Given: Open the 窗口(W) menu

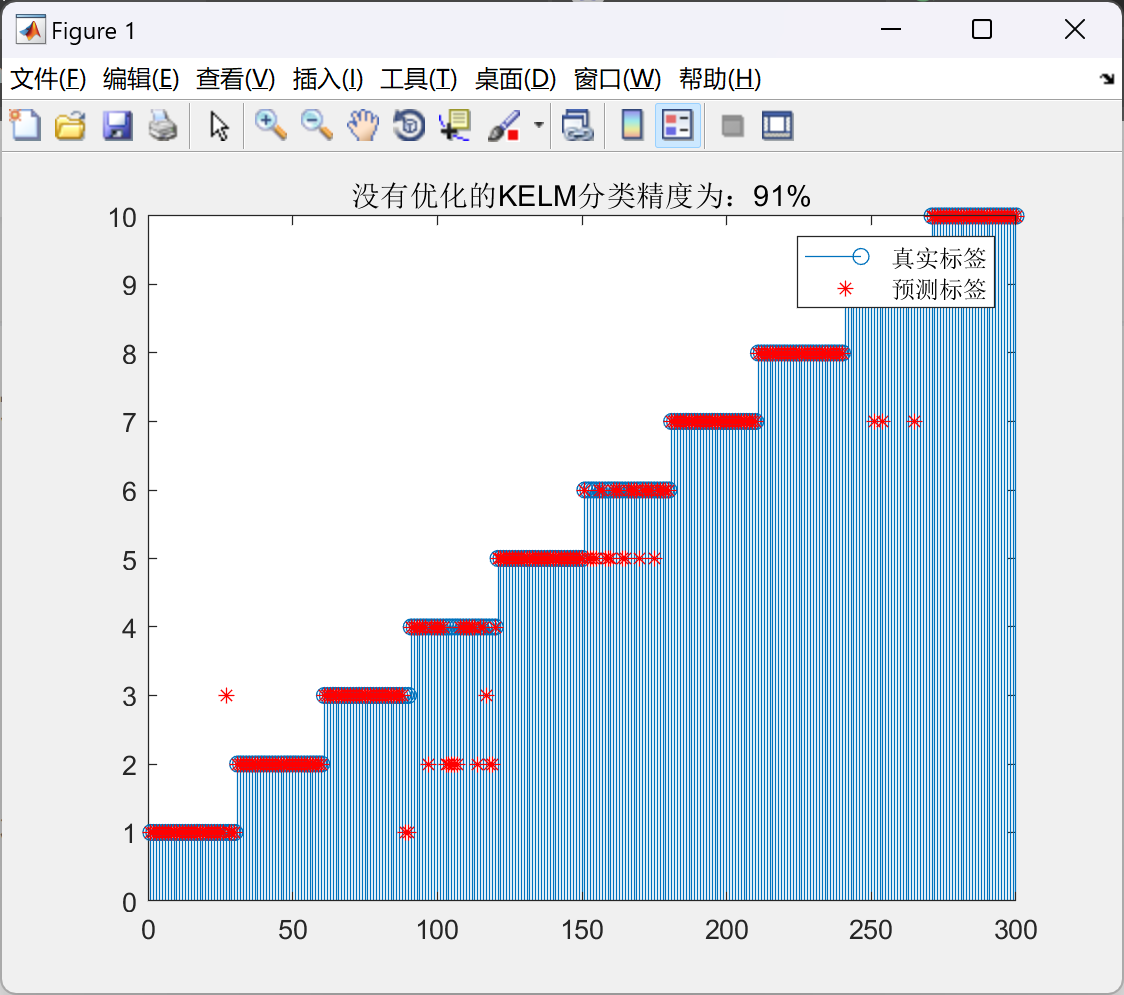Looking at the screenshot, I should pyautogui.click(x=617, y=79).
